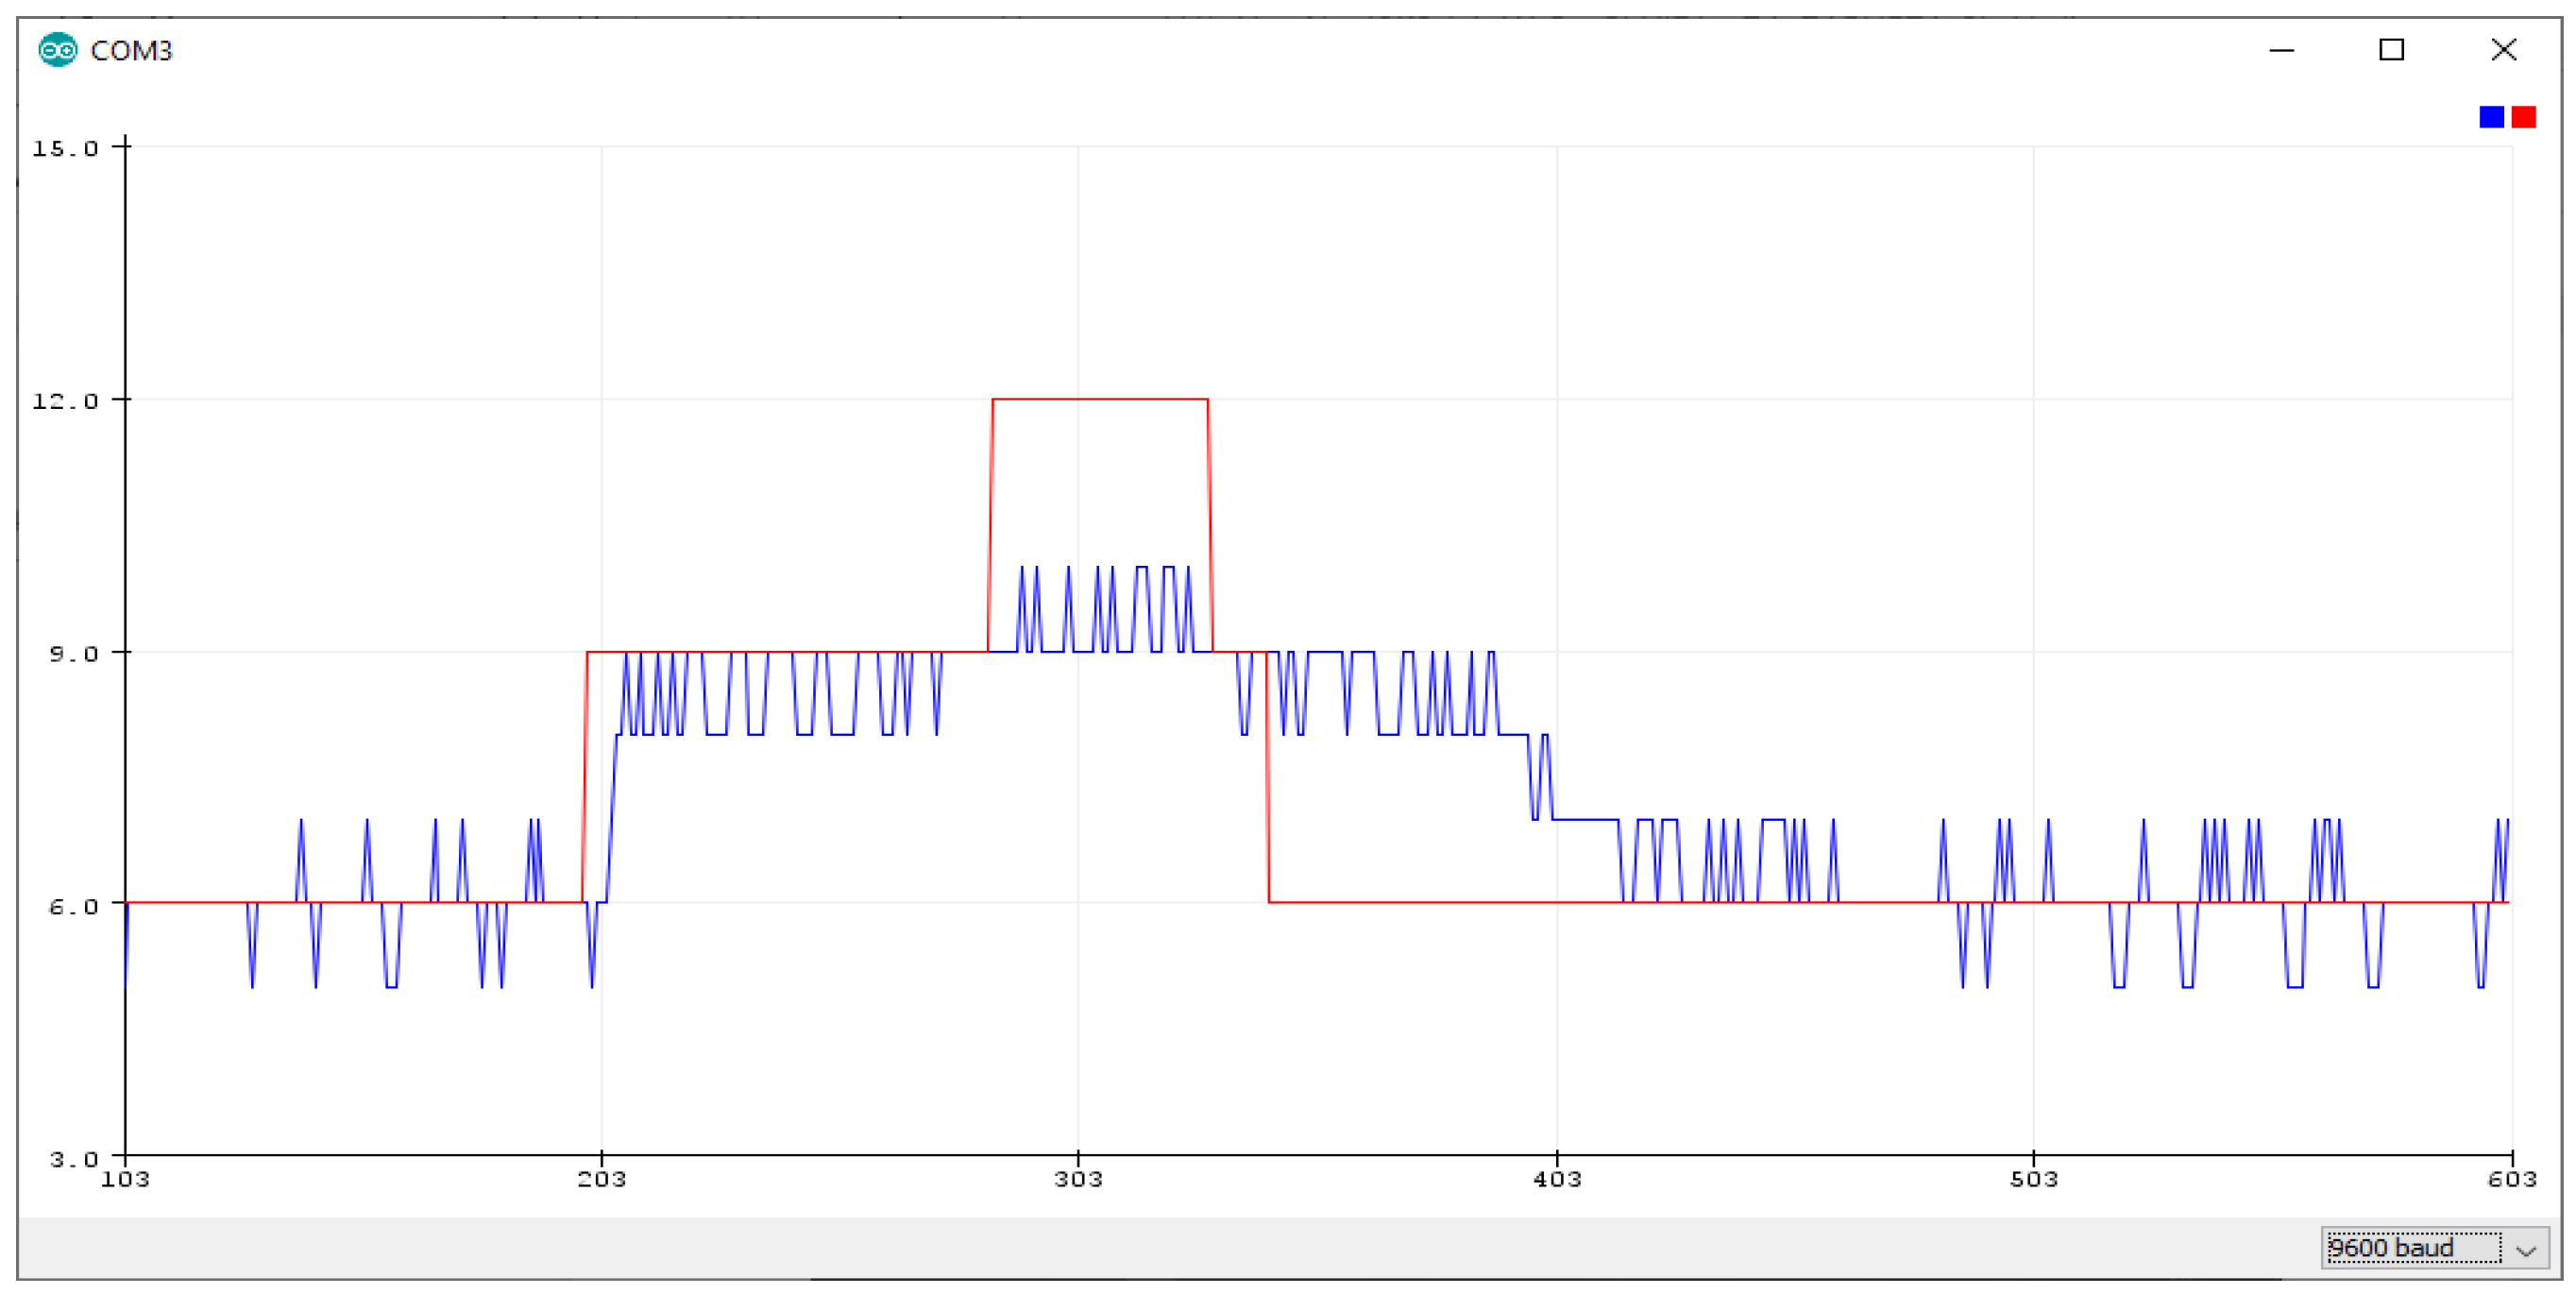2576x1294 pixels.
Task: Click the 12.0 y-axis label
Action: point(65,401)
